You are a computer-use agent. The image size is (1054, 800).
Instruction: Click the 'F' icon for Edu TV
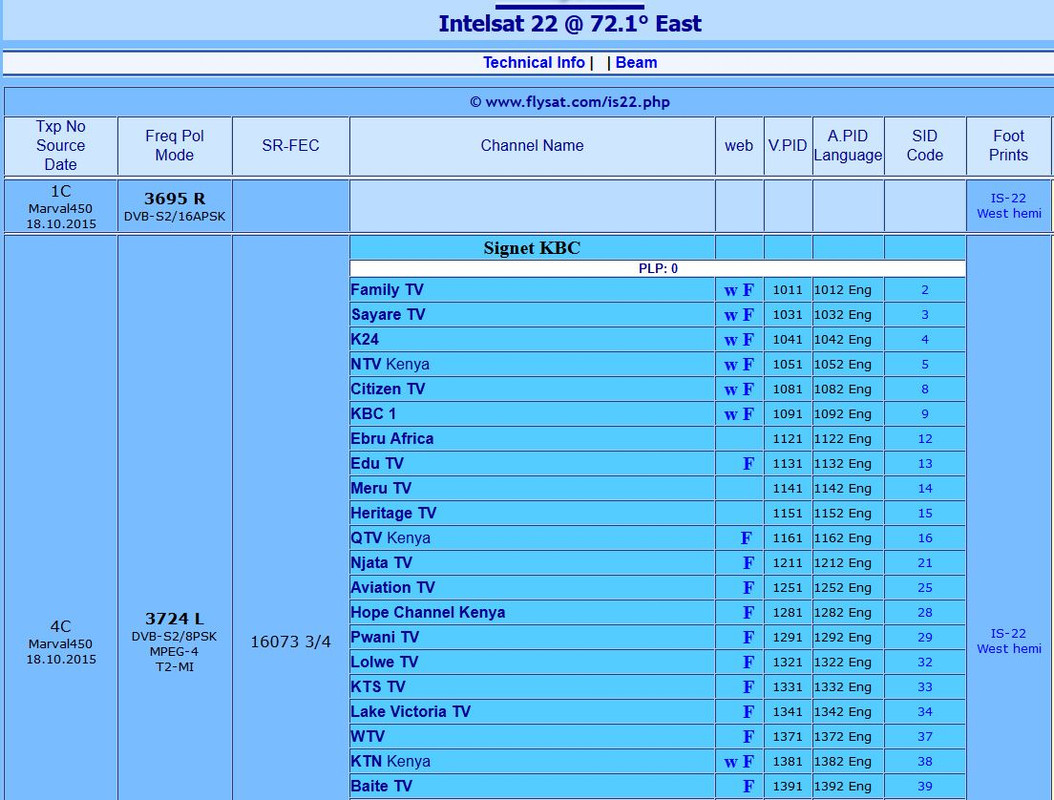point(748,465)
